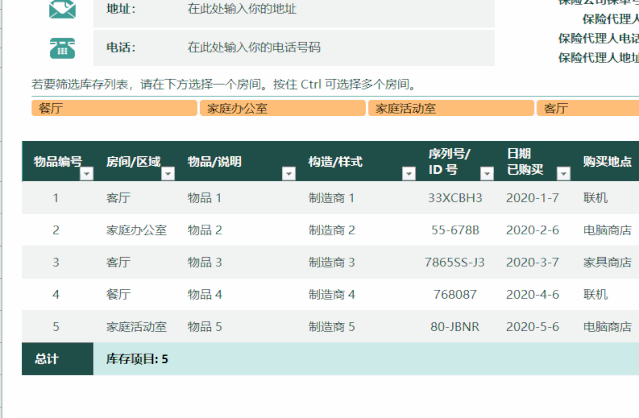Click the 总计 total row label
Viewport: 639px width, 418px height.
point(46,359)
